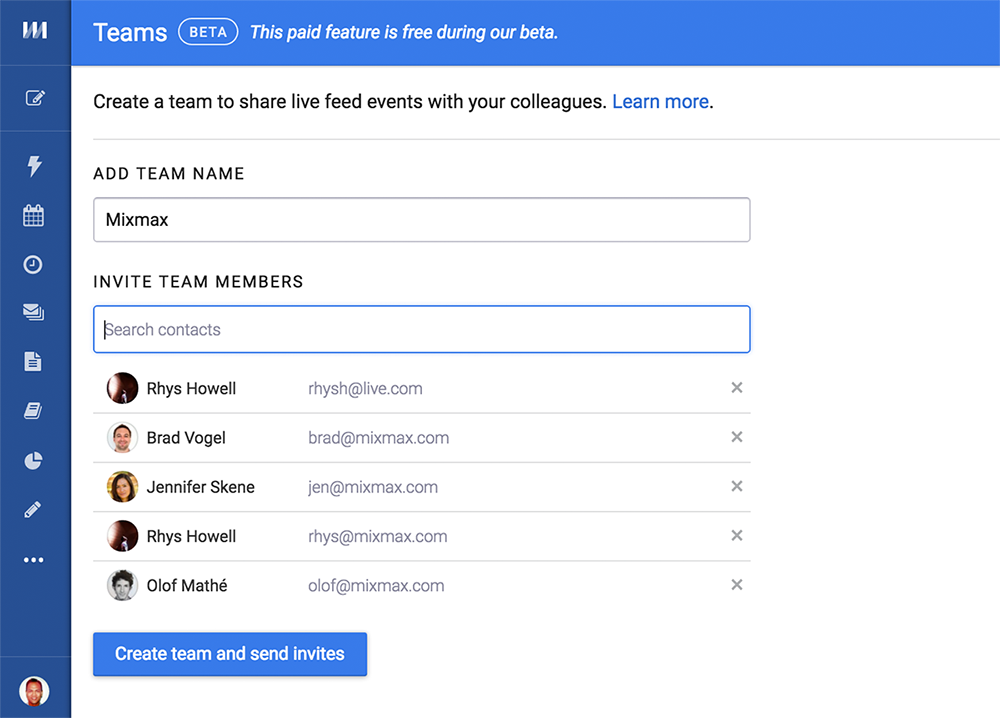Focus the team name field containing Mixmax

coord(422,220)
